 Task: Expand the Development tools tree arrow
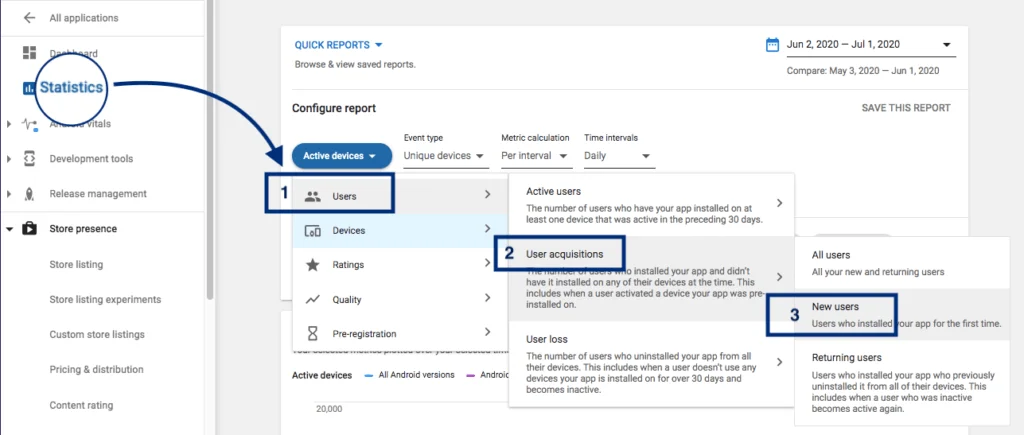point(9,159)
